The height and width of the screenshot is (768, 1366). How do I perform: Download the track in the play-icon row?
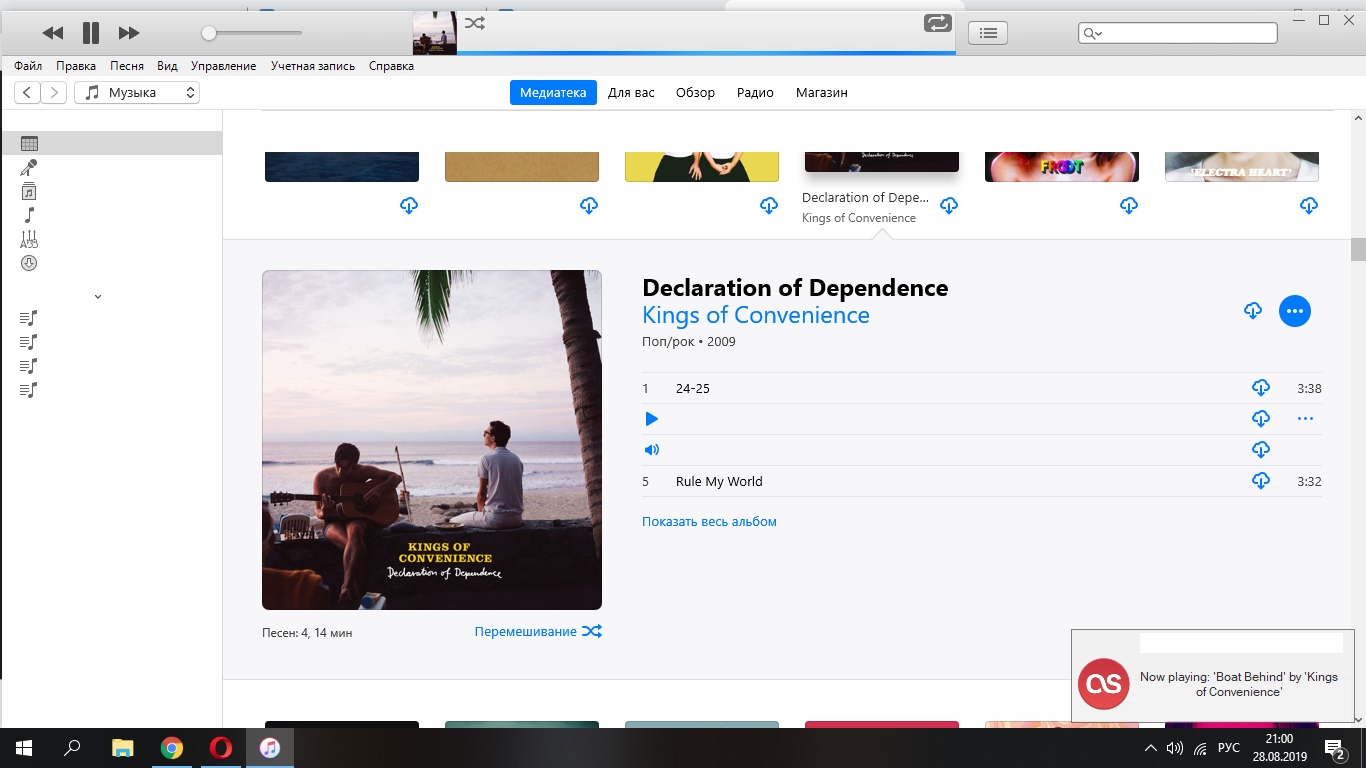click(1261, 419)
